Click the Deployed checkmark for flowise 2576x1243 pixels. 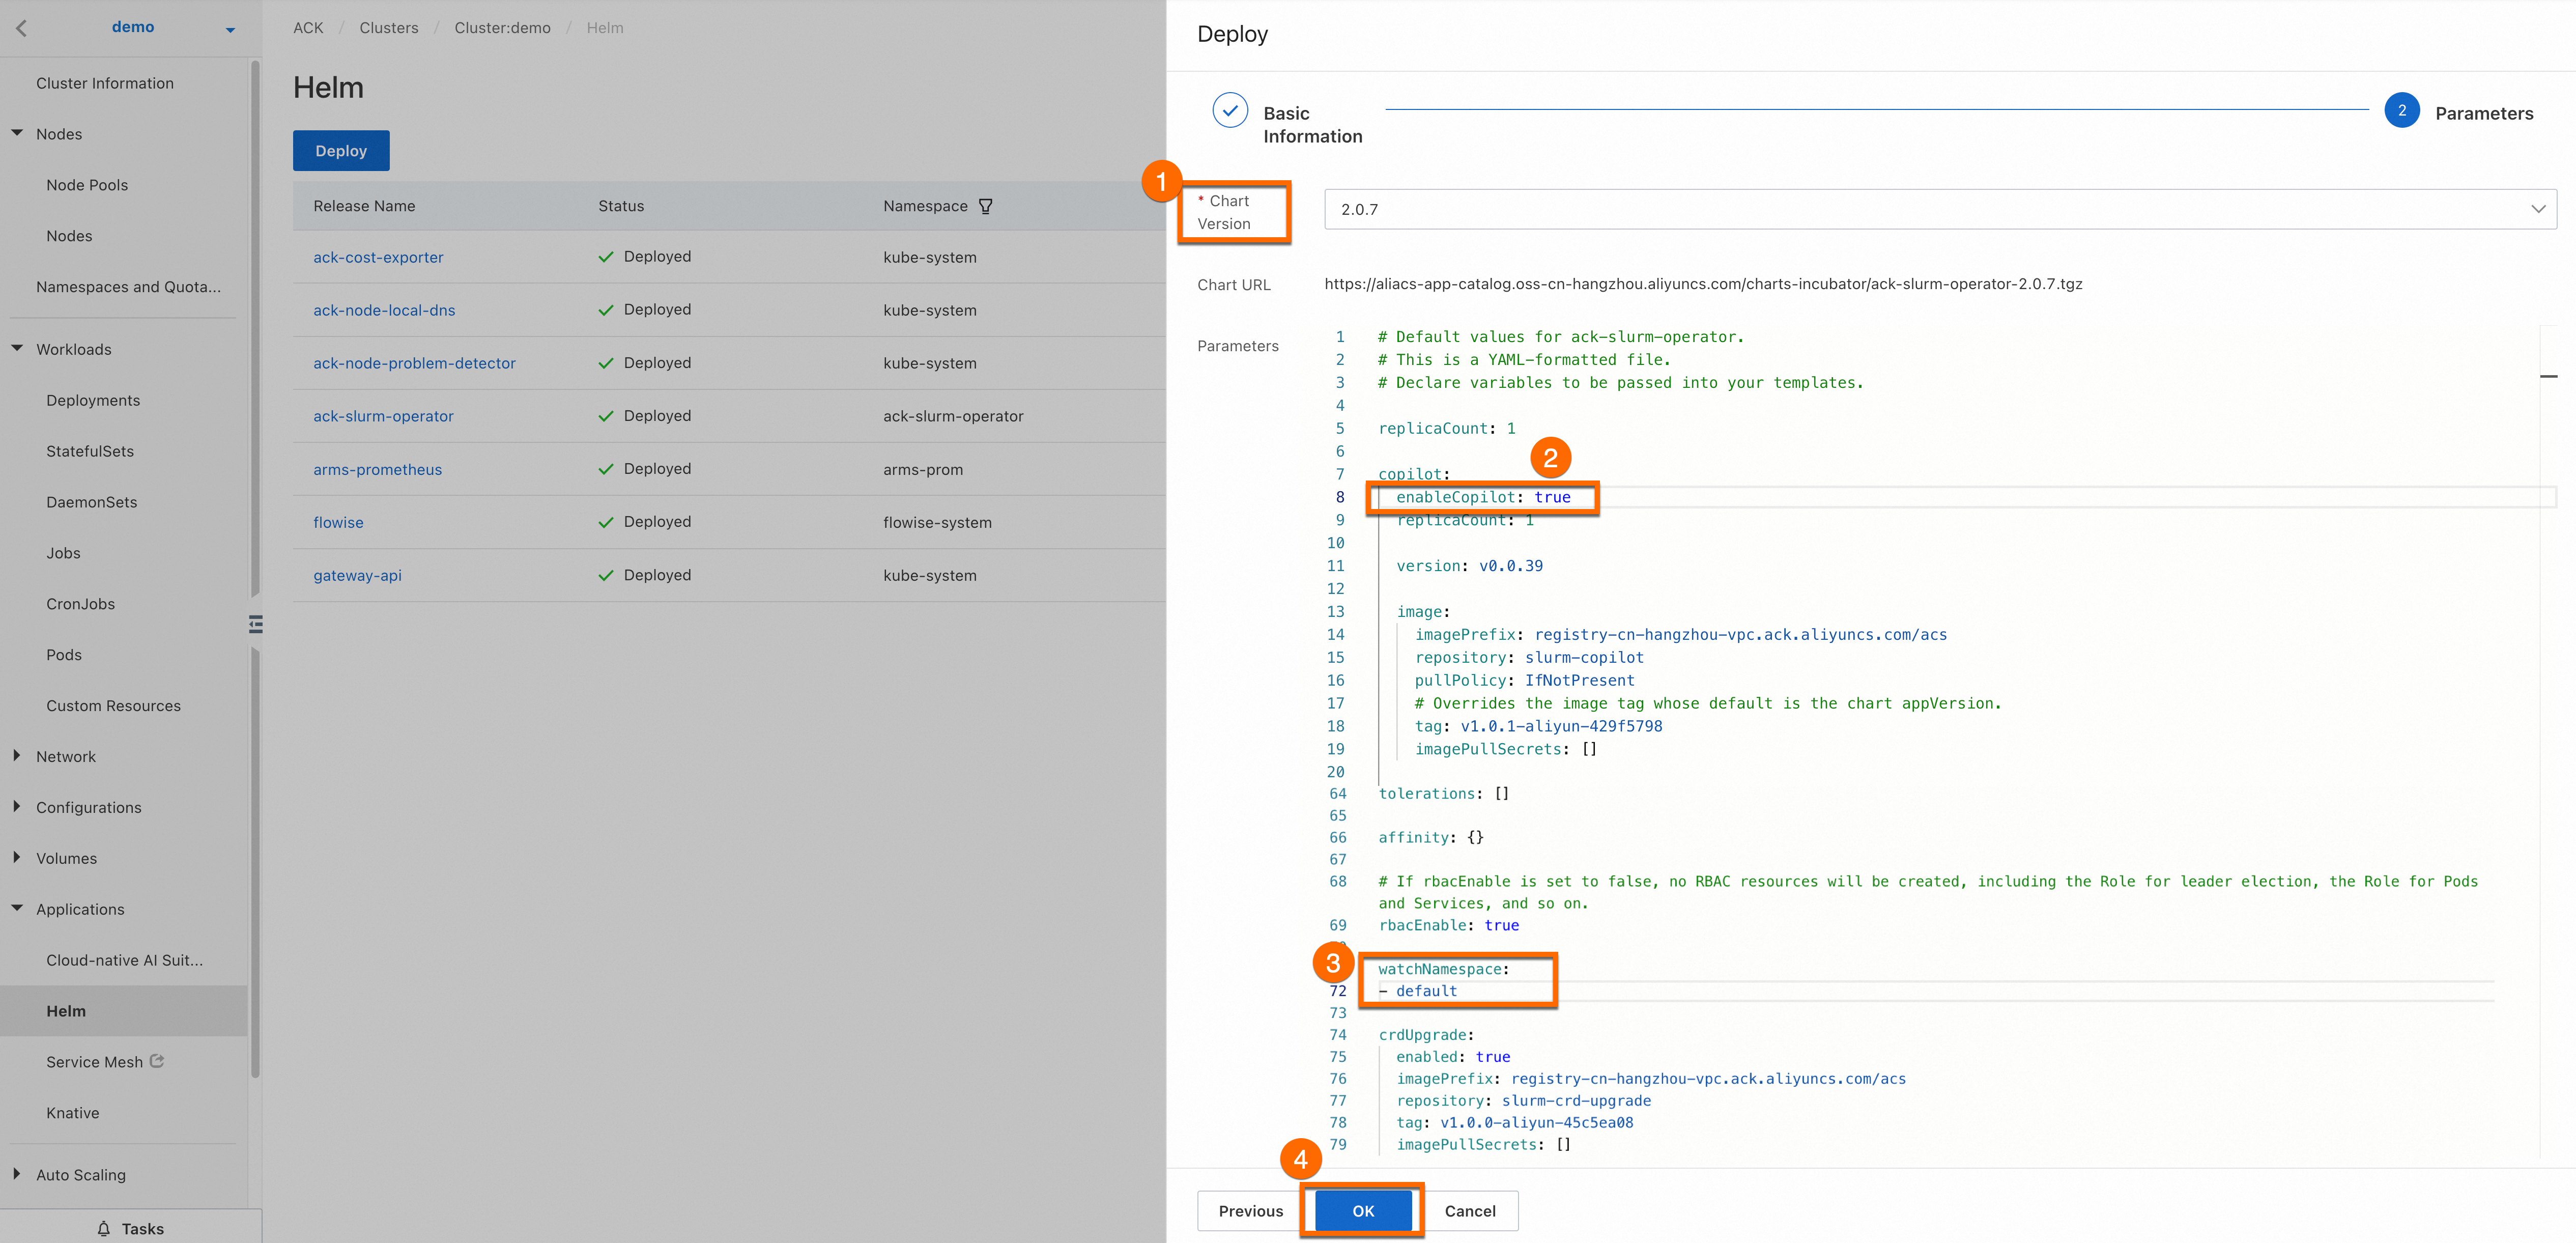click(605, 522)
